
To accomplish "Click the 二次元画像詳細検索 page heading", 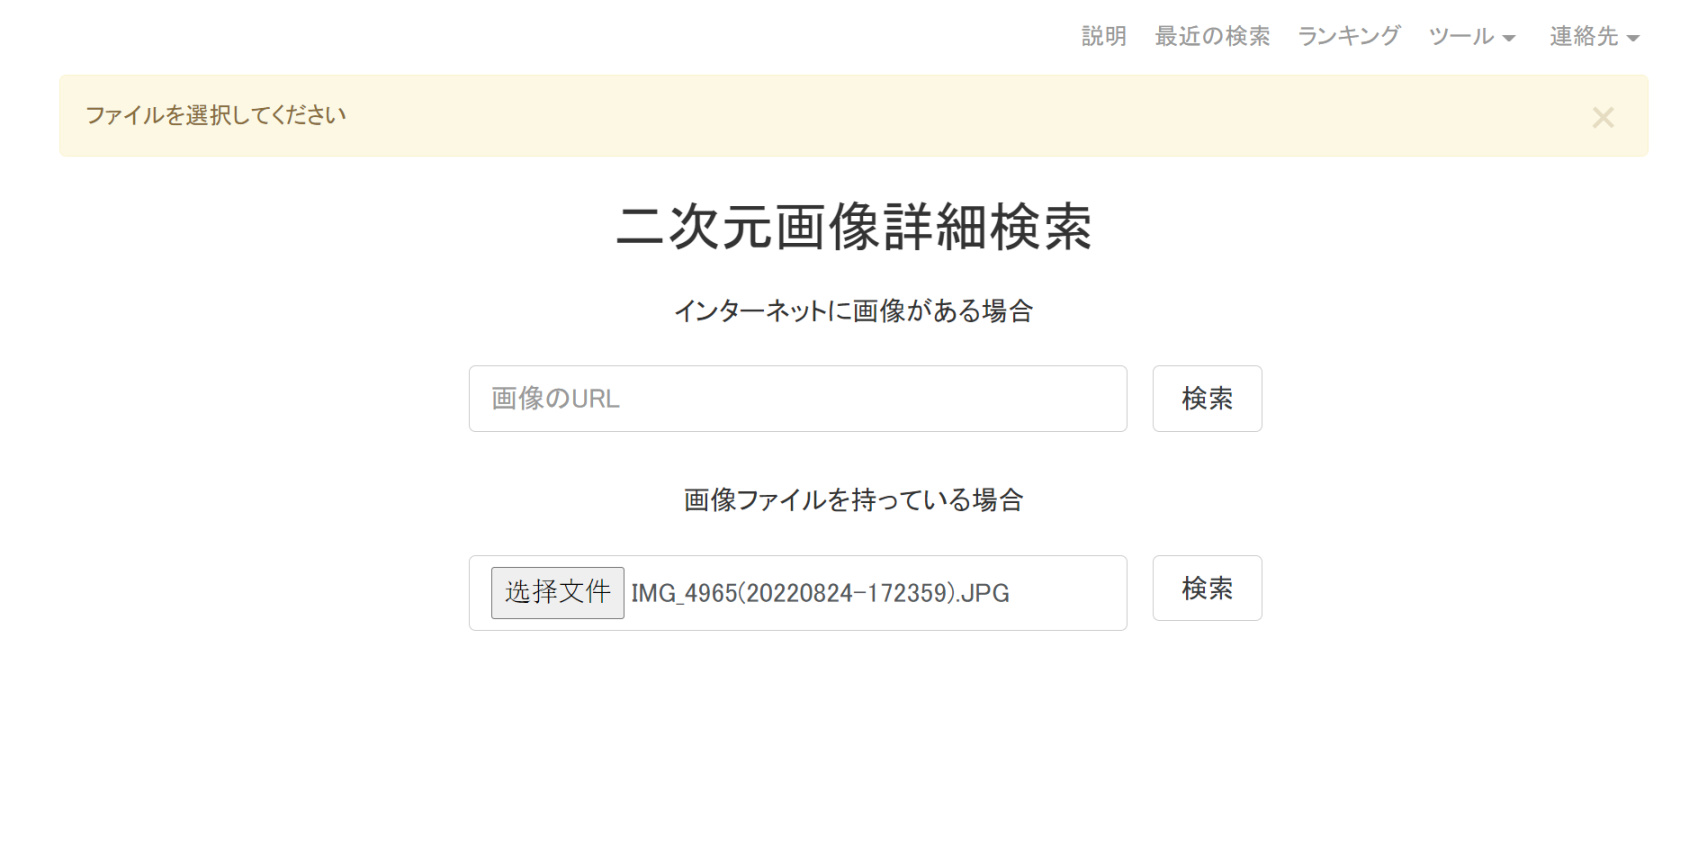I will [853, 228].
